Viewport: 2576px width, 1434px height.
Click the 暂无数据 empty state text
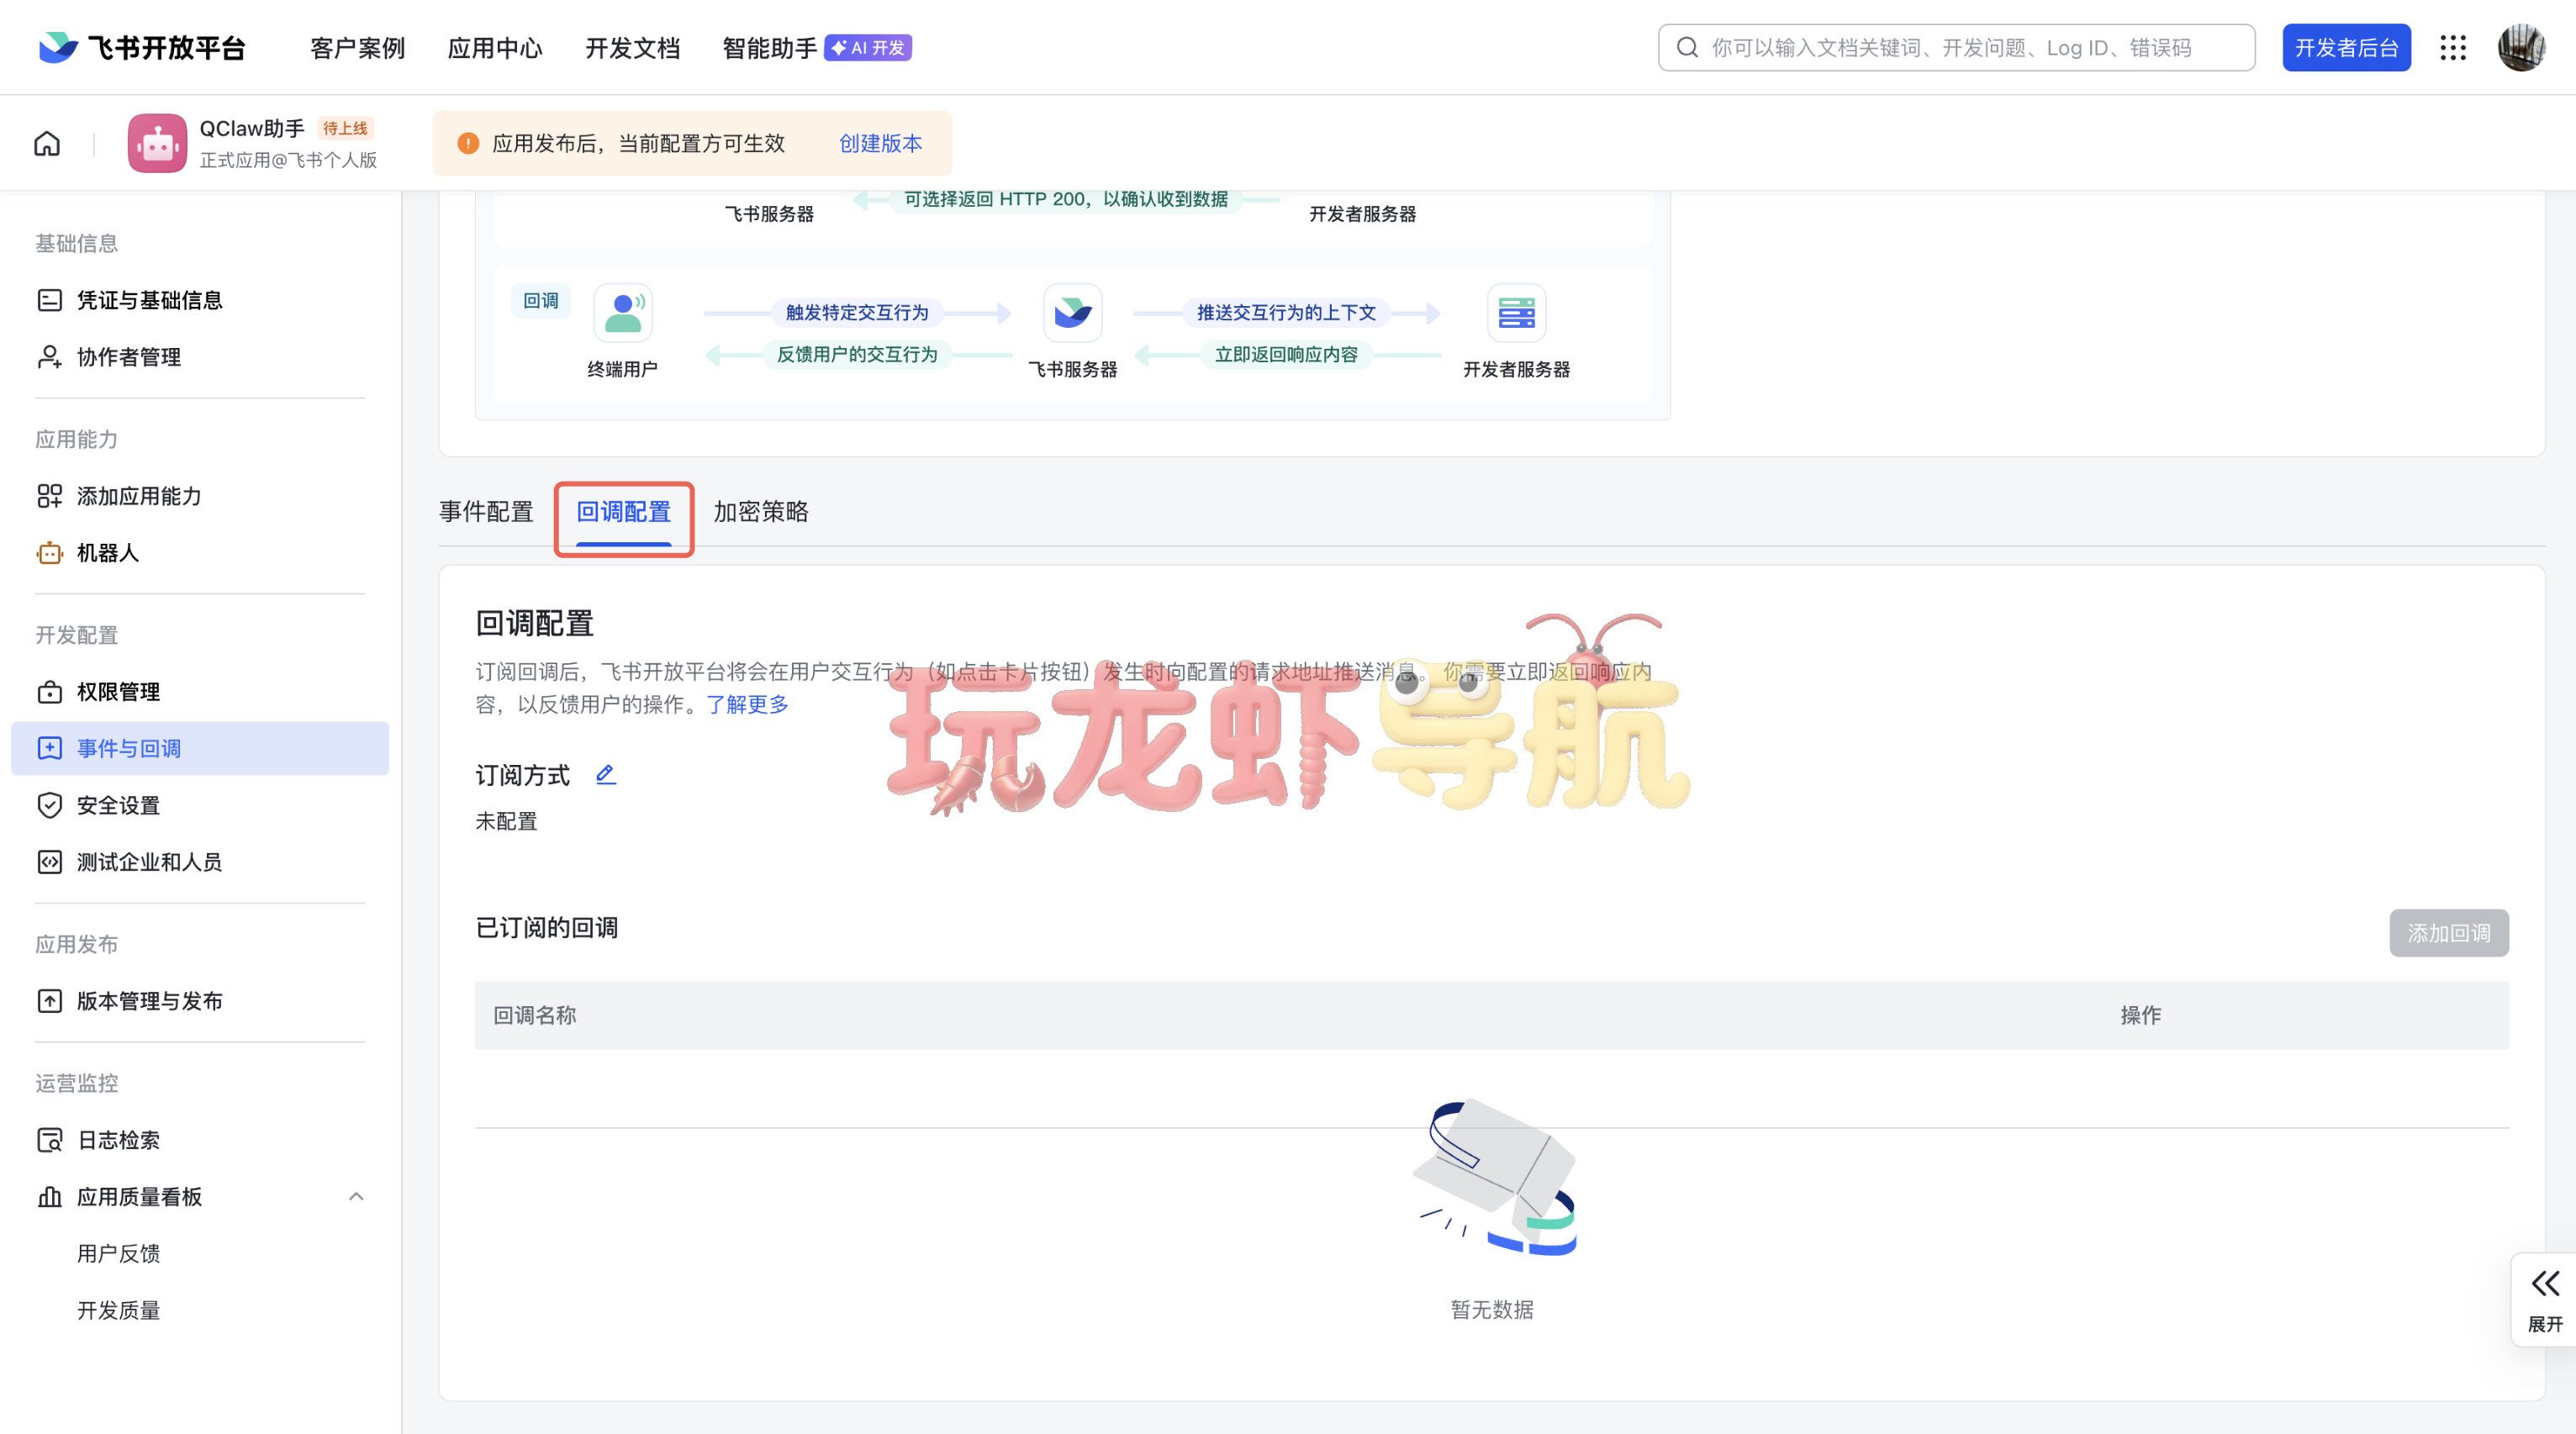click(x=1492, y=1310)
